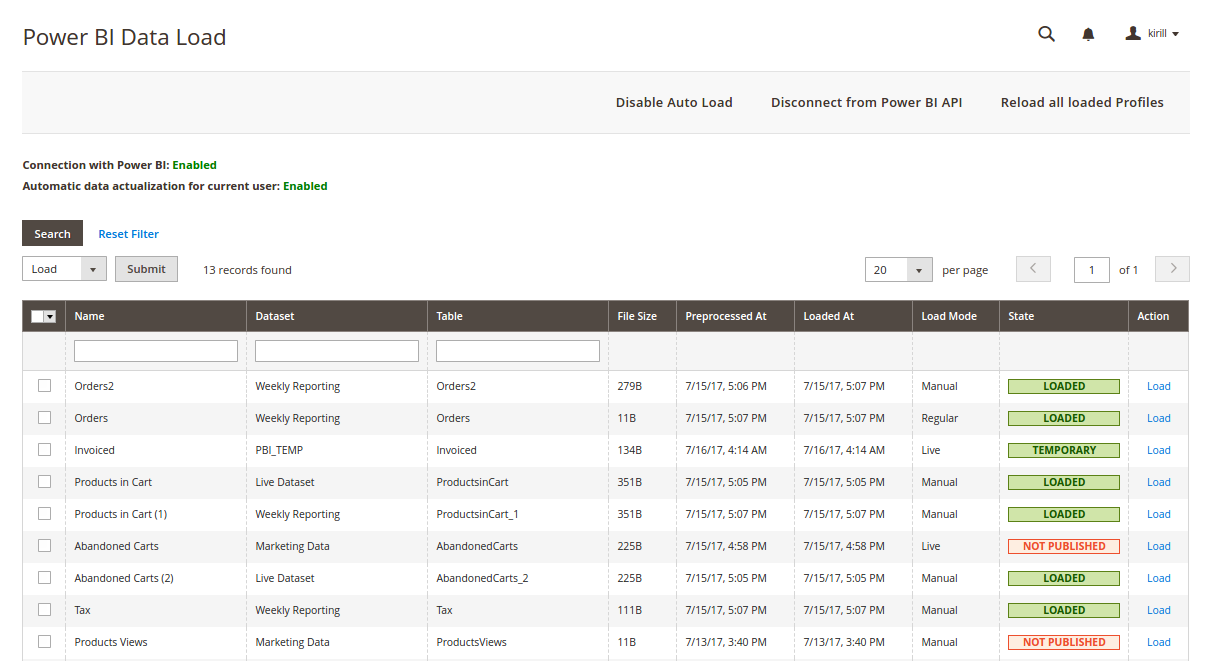This screenshot has width=1207, height=661.
Task: Check the Products in Cart (1) row
Action: [x=44, y=514]
